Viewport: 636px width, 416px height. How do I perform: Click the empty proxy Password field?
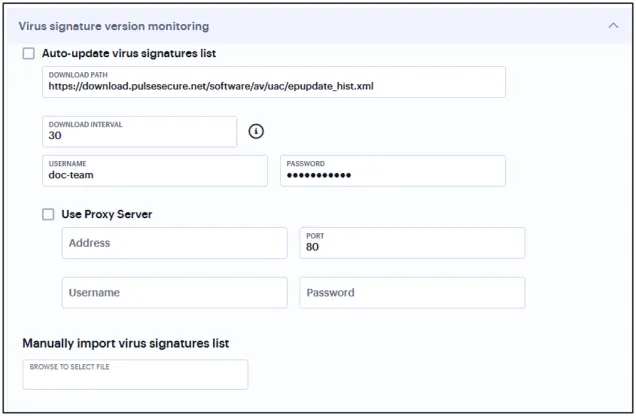(x=412, y=293)
